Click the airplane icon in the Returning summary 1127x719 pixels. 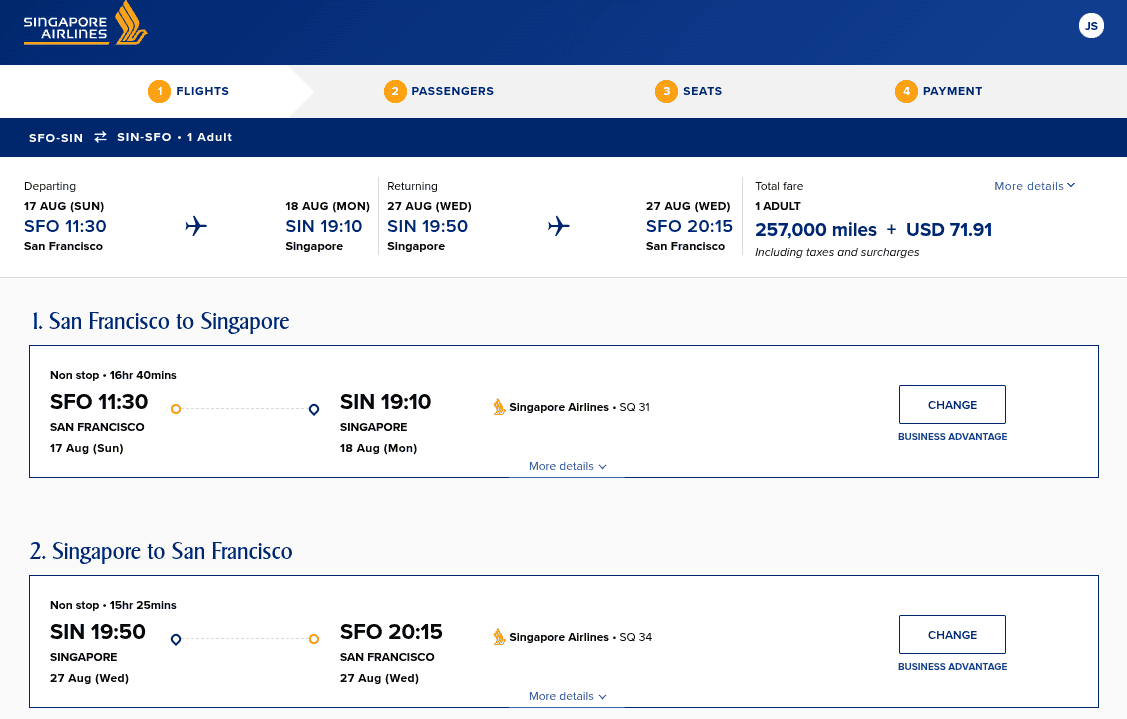[x=558, y=226]
